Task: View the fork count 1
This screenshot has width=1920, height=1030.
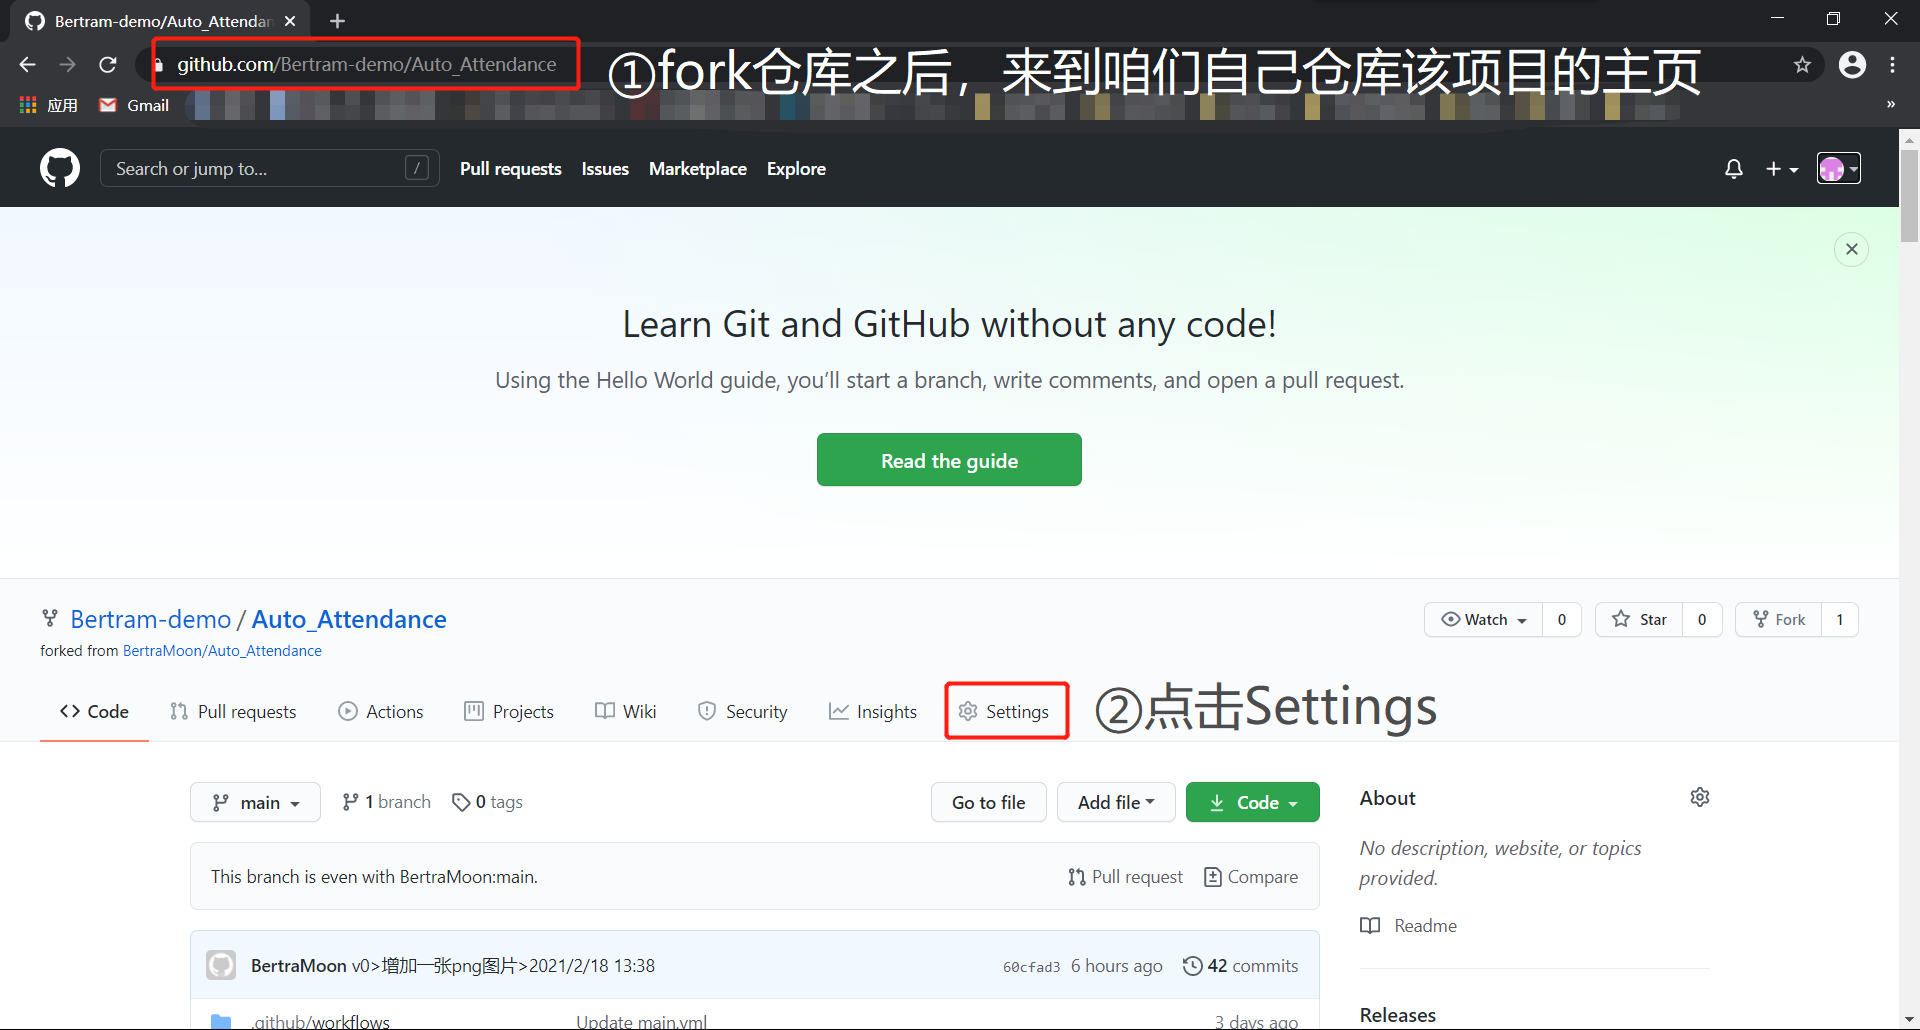Action: point(1840,620)
